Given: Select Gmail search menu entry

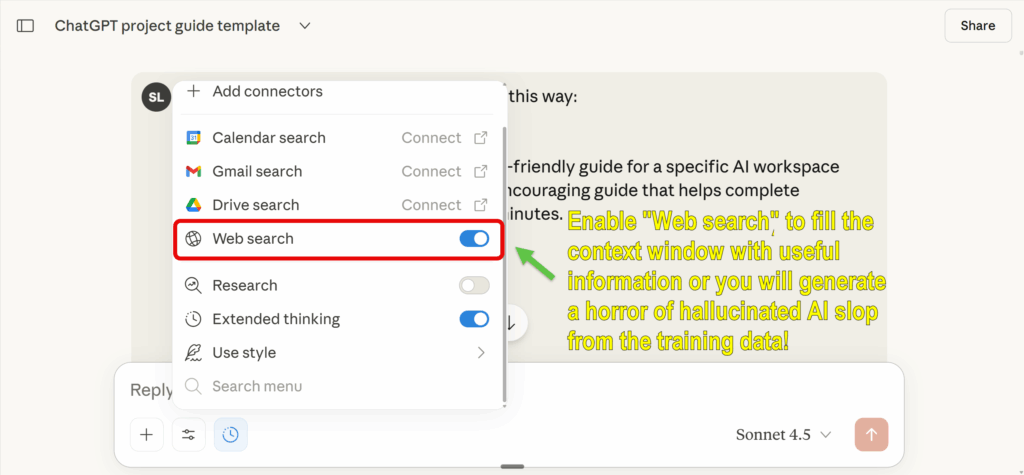Looking at the screenshot, I should pyautogui.click(x=257, y=171).
